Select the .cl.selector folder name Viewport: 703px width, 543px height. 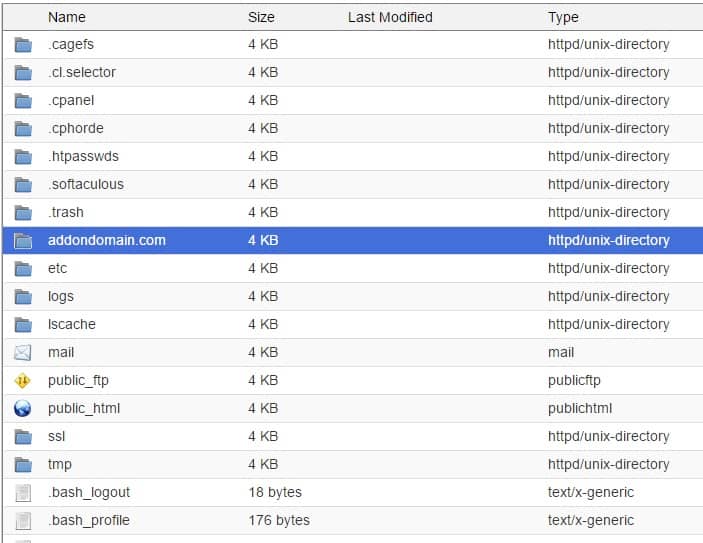click(x=82, y=72)
